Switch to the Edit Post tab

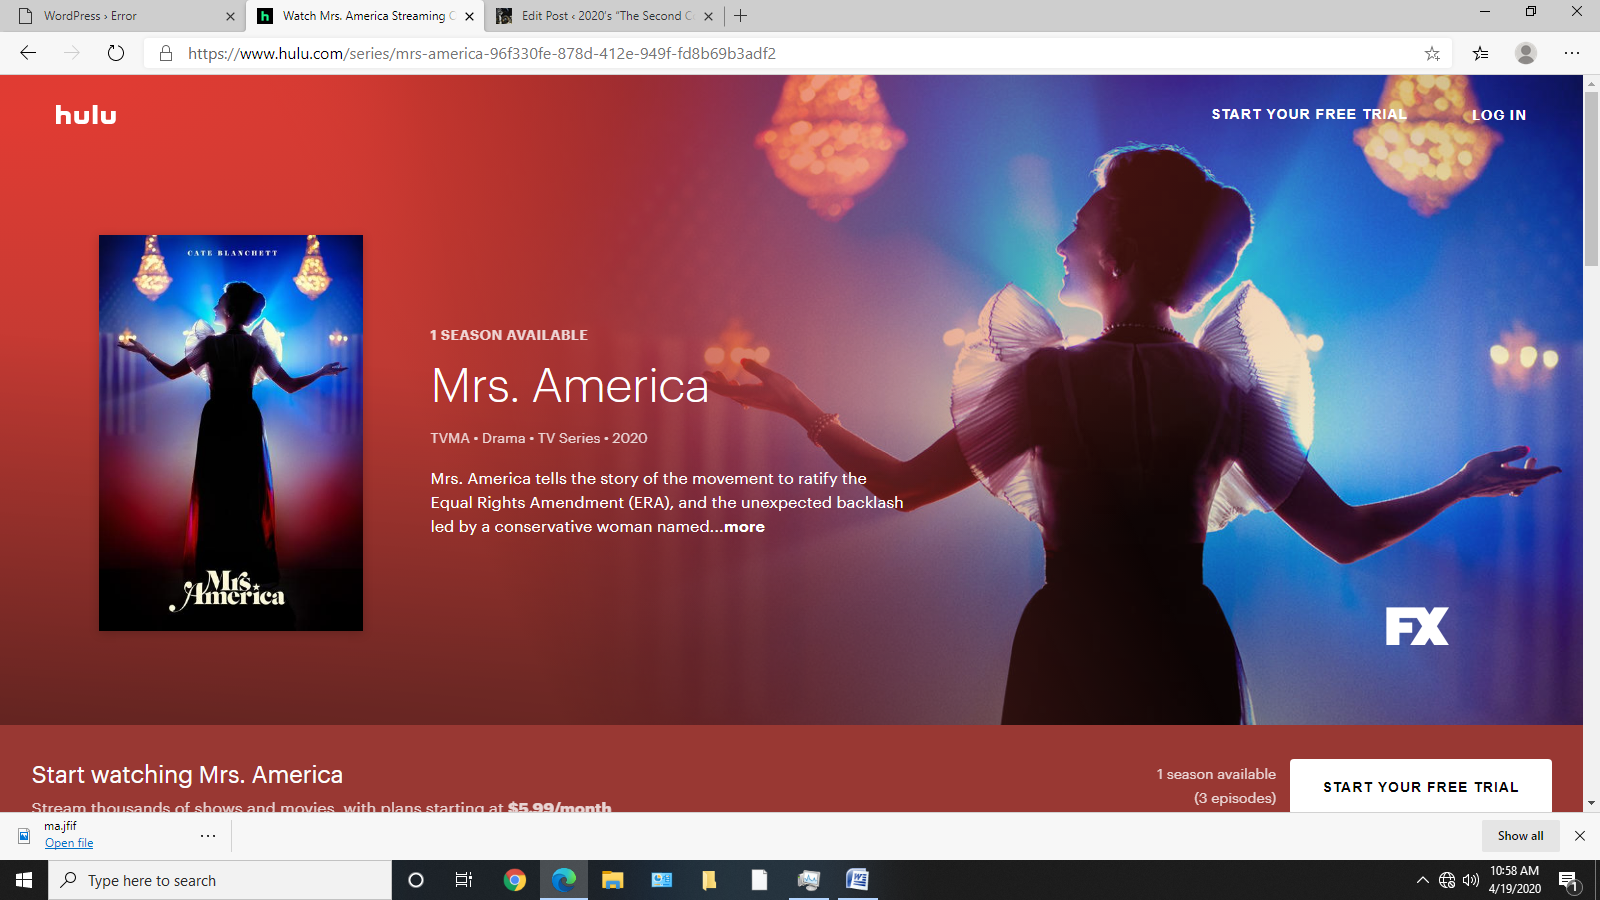point(600,16)
